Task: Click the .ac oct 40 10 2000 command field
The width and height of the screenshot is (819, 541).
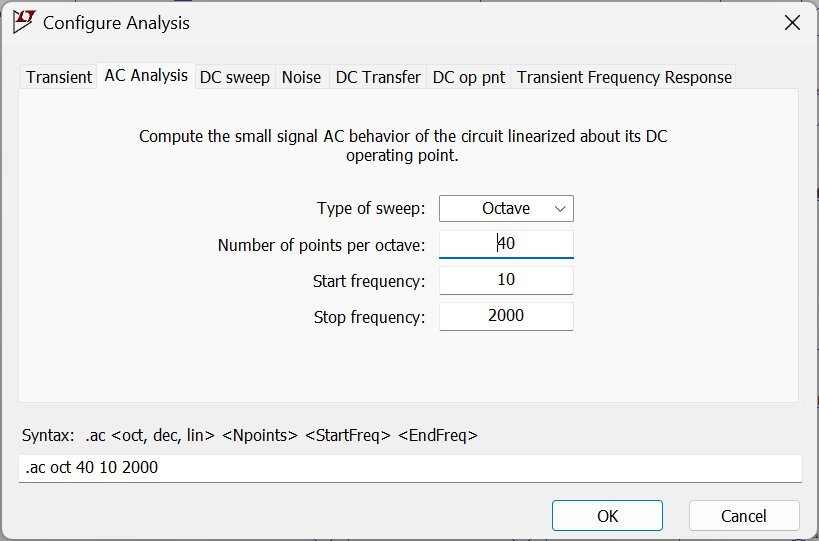Action: pyautogui.click(x=410, y=468)
